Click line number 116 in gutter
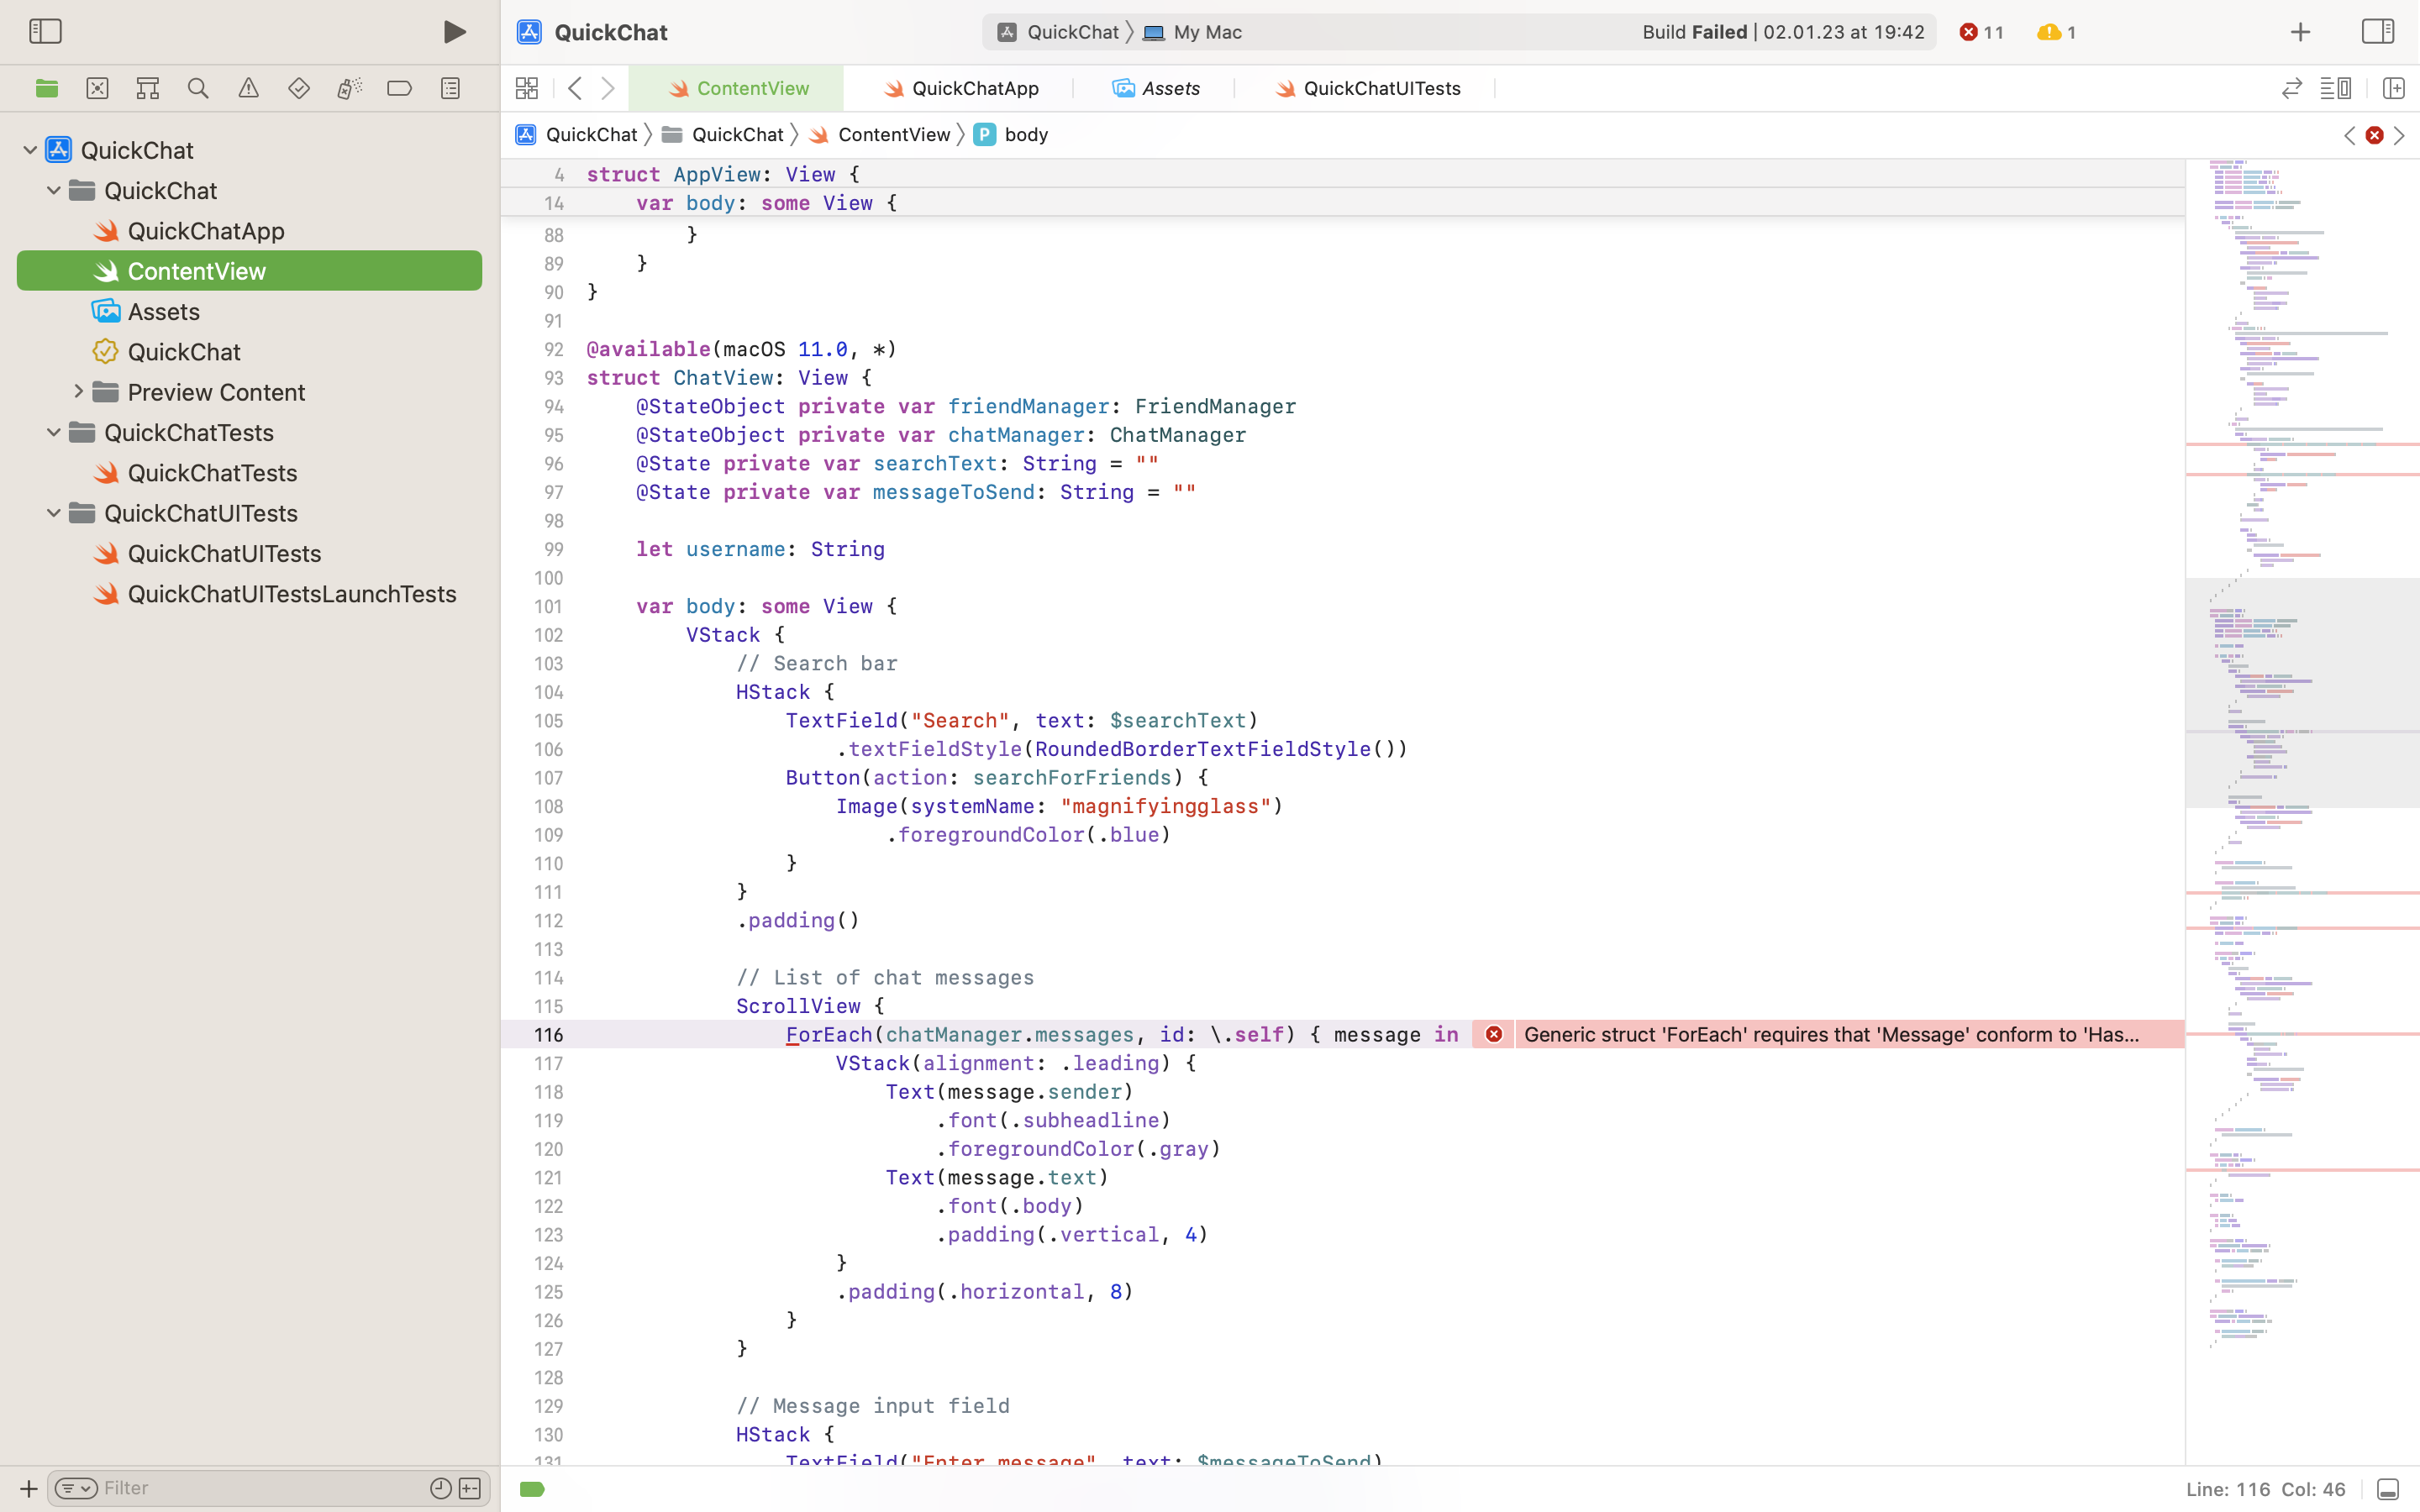 [x=548, y=1034]
